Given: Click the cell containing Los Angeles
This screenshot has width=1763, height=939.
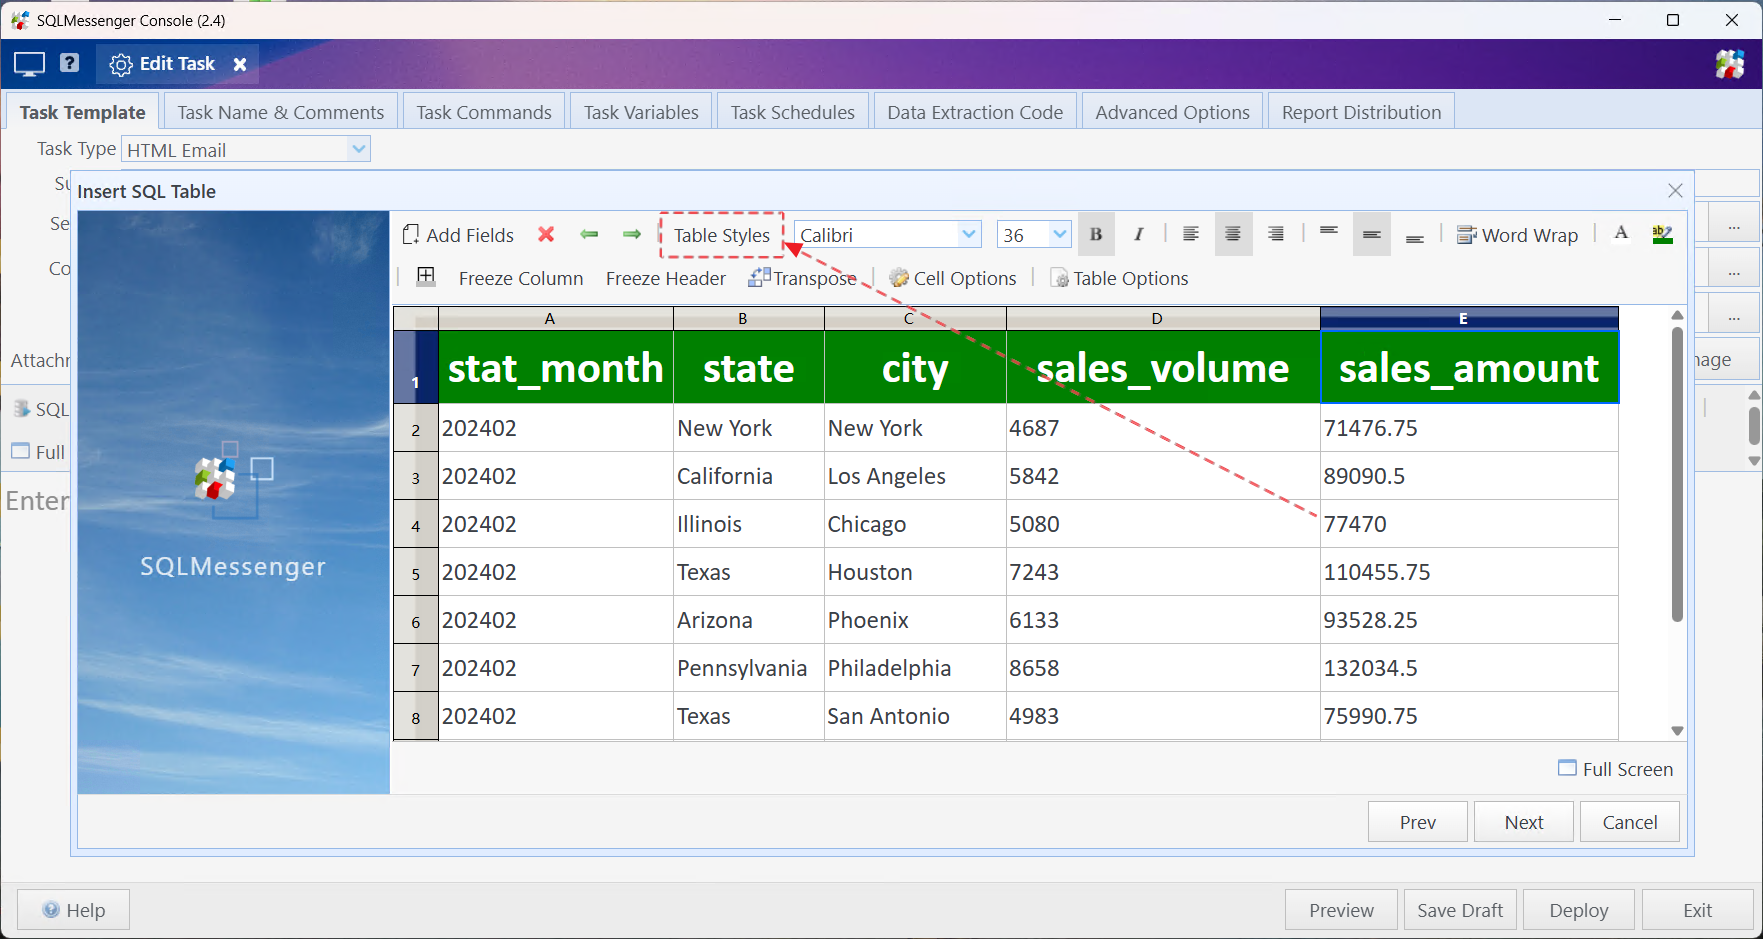Looking at the screenshot, I should click(915, 476).
